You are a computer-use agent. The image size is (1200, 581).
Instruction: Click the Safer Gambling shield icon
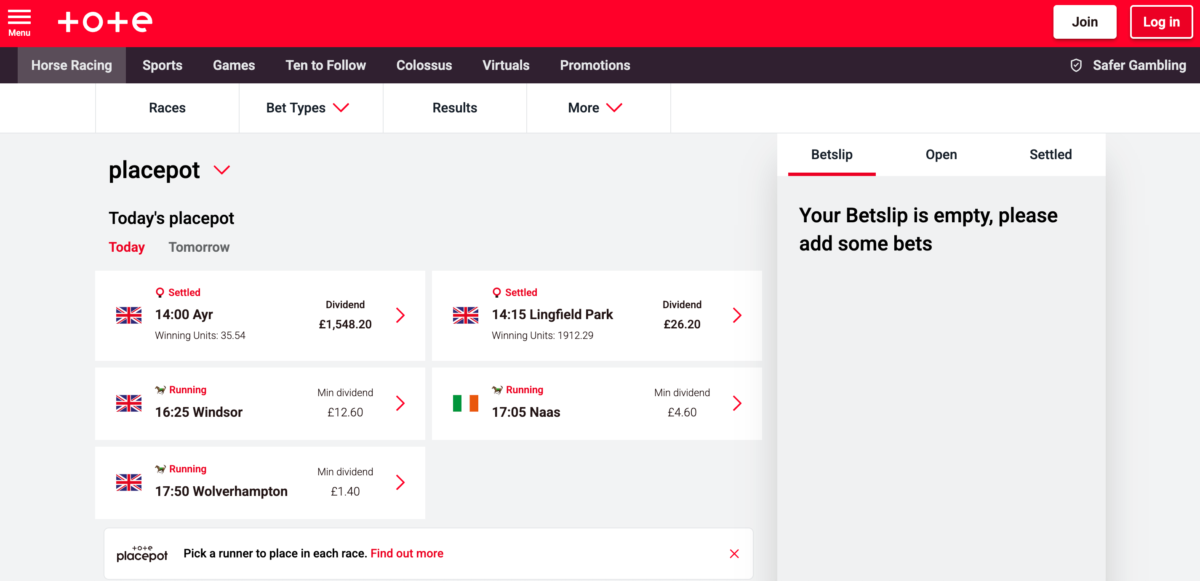[1076, 65]
